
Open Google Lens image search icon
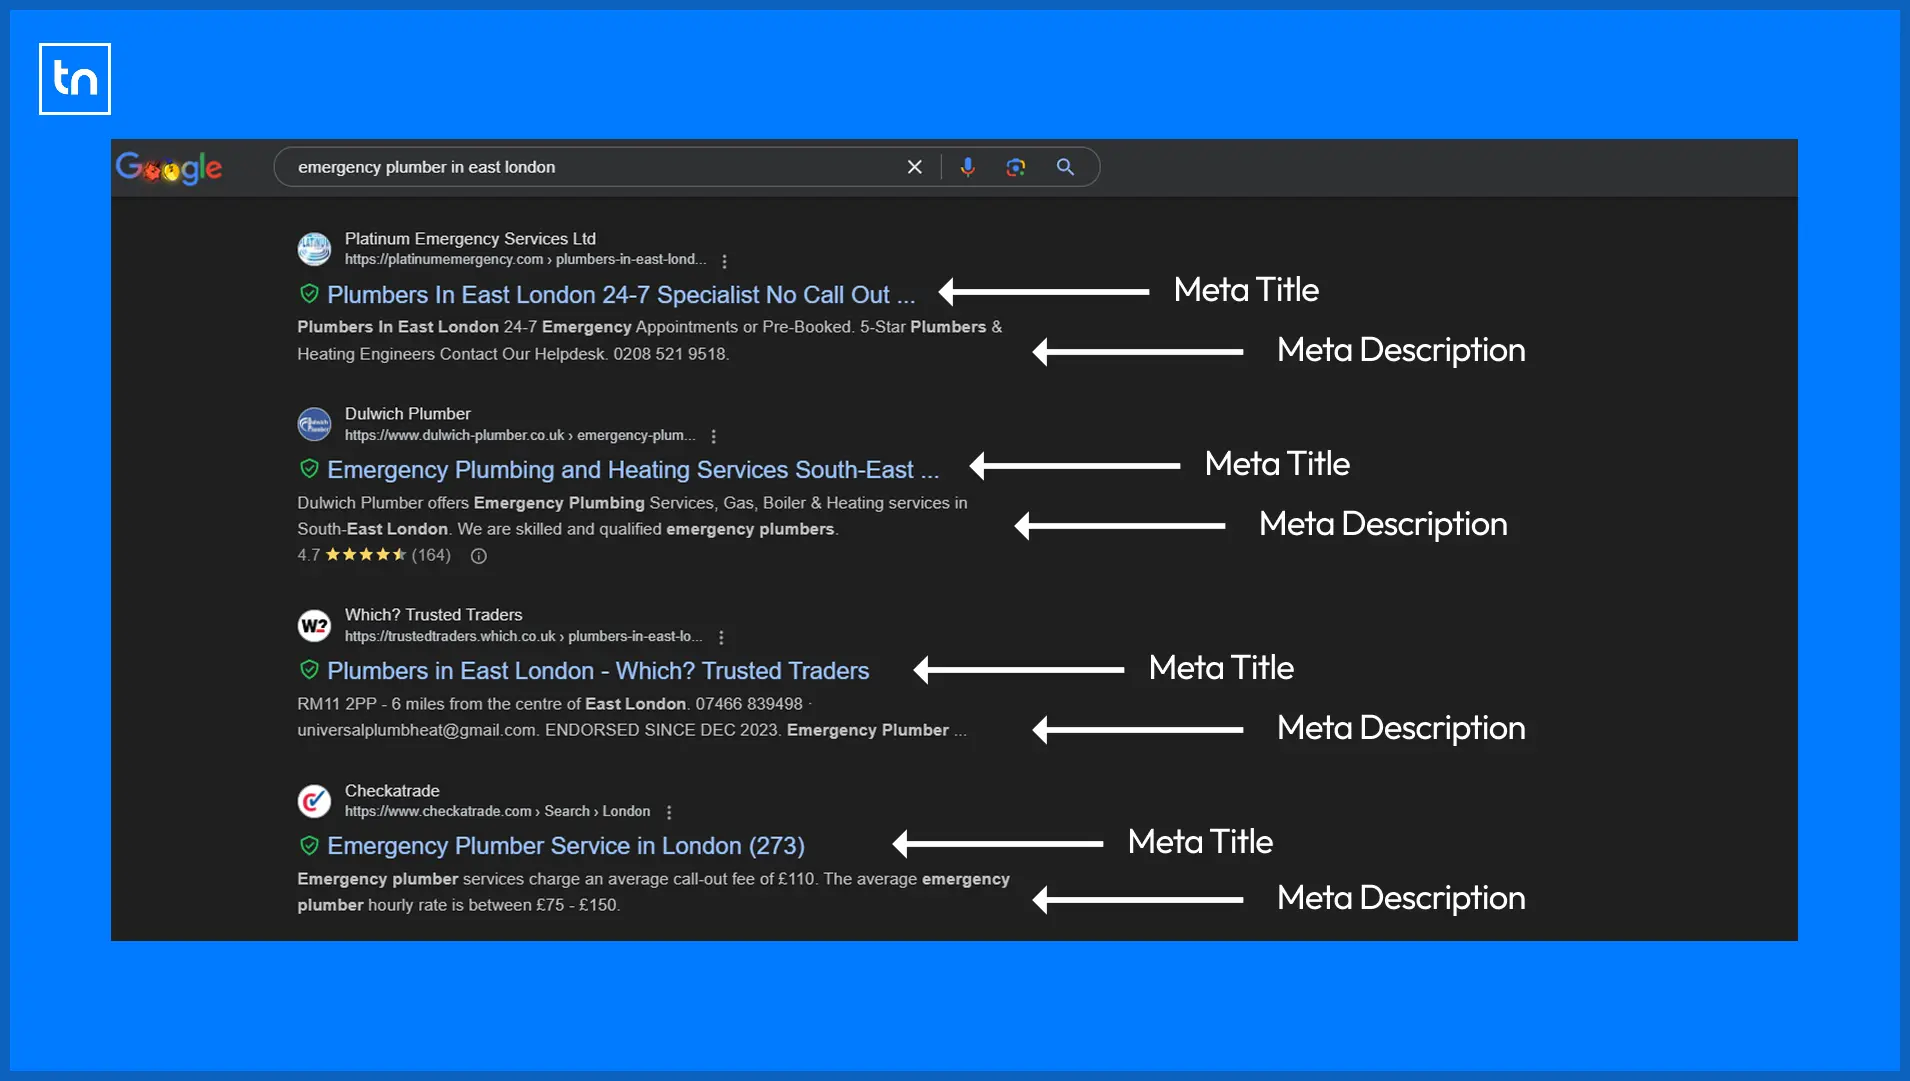click(x=1016, y=167)
